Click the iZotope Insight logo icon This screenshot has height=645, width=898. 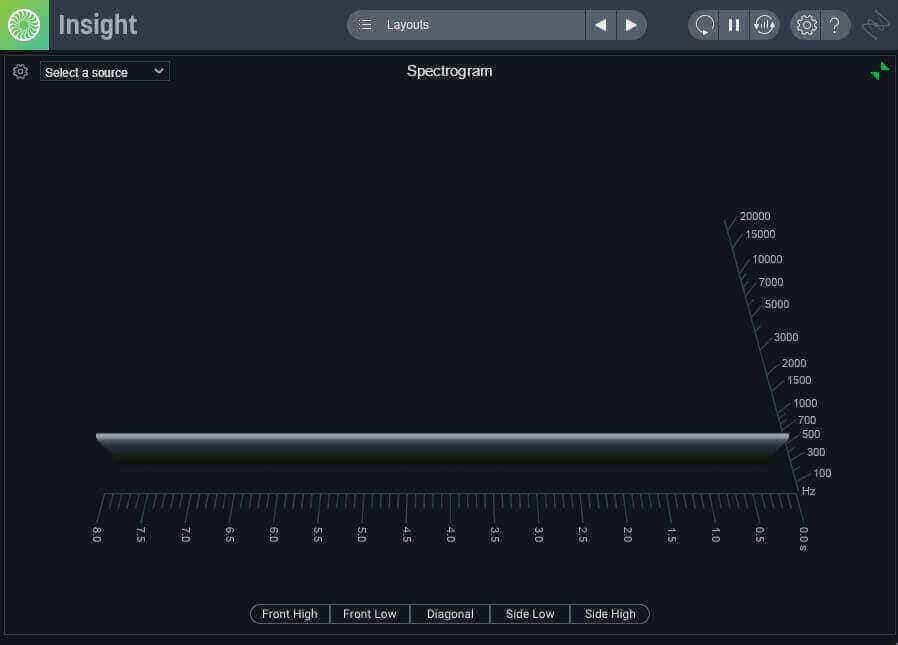[24, 25]
